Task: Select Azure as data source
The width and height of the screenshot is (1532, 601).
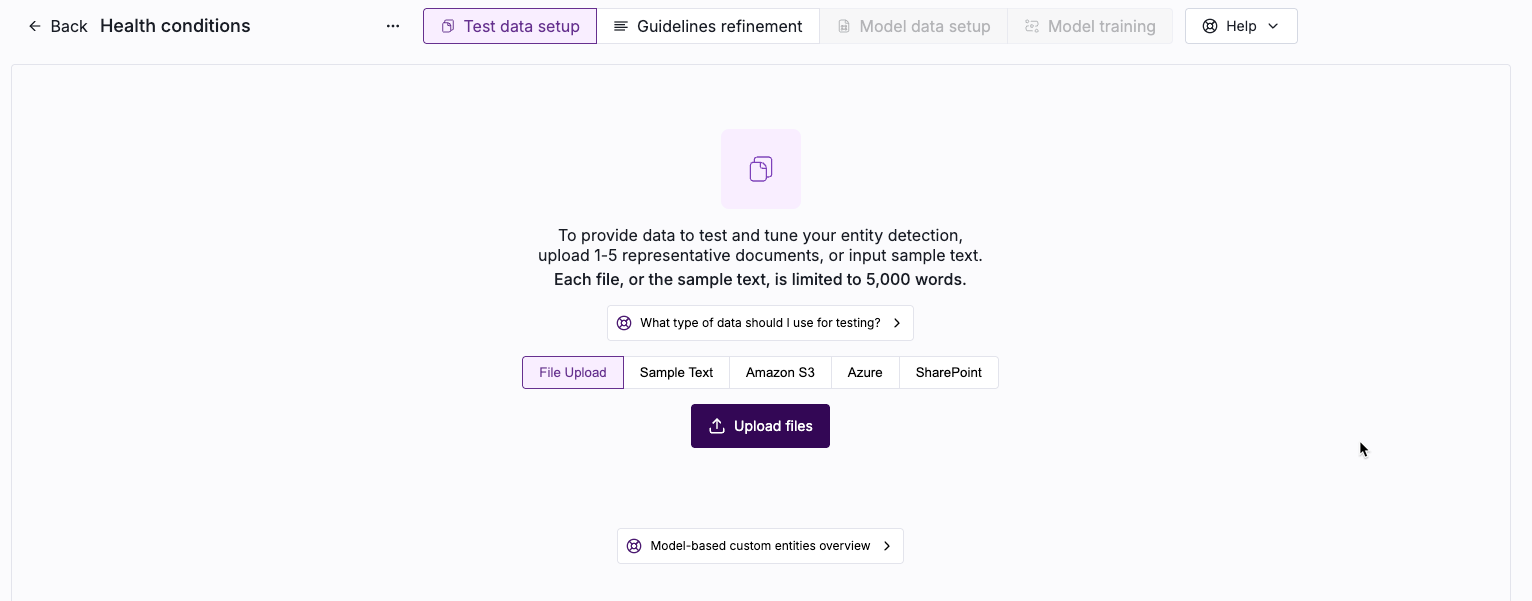Action: (865, 372)
